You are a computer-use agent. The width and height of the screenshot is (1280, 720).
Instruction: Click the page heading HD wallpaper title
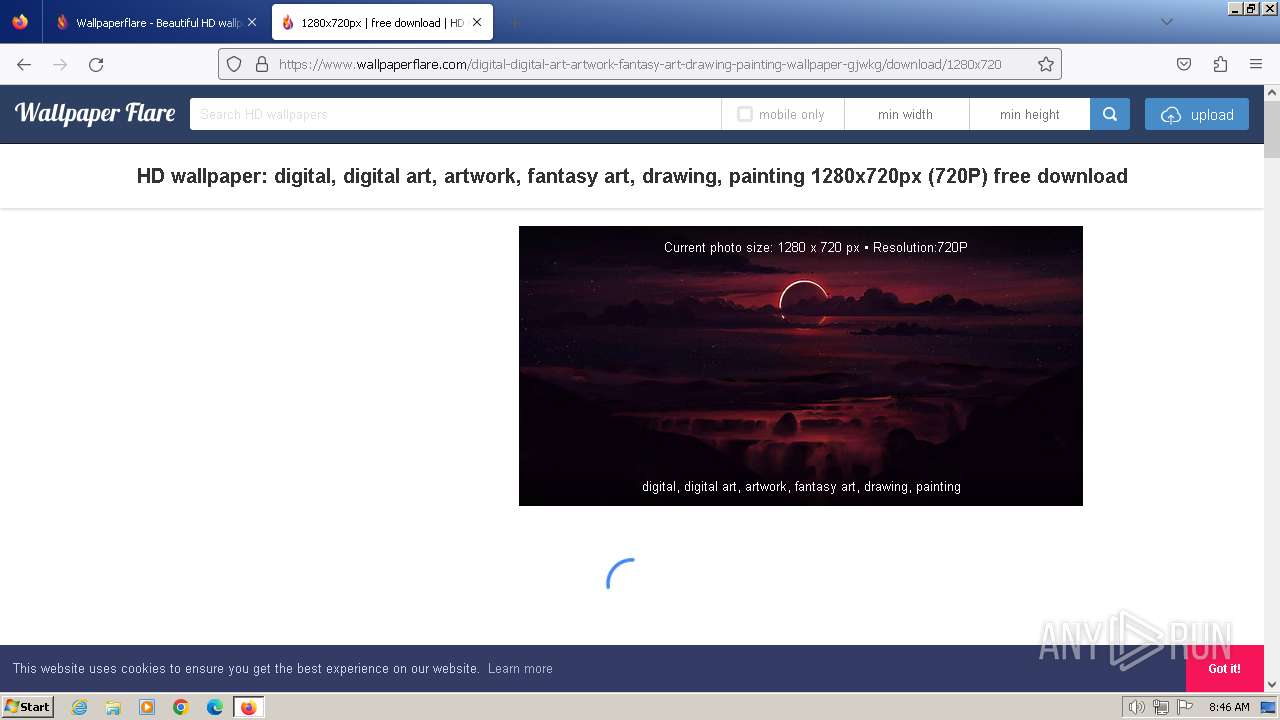(632, 176)
